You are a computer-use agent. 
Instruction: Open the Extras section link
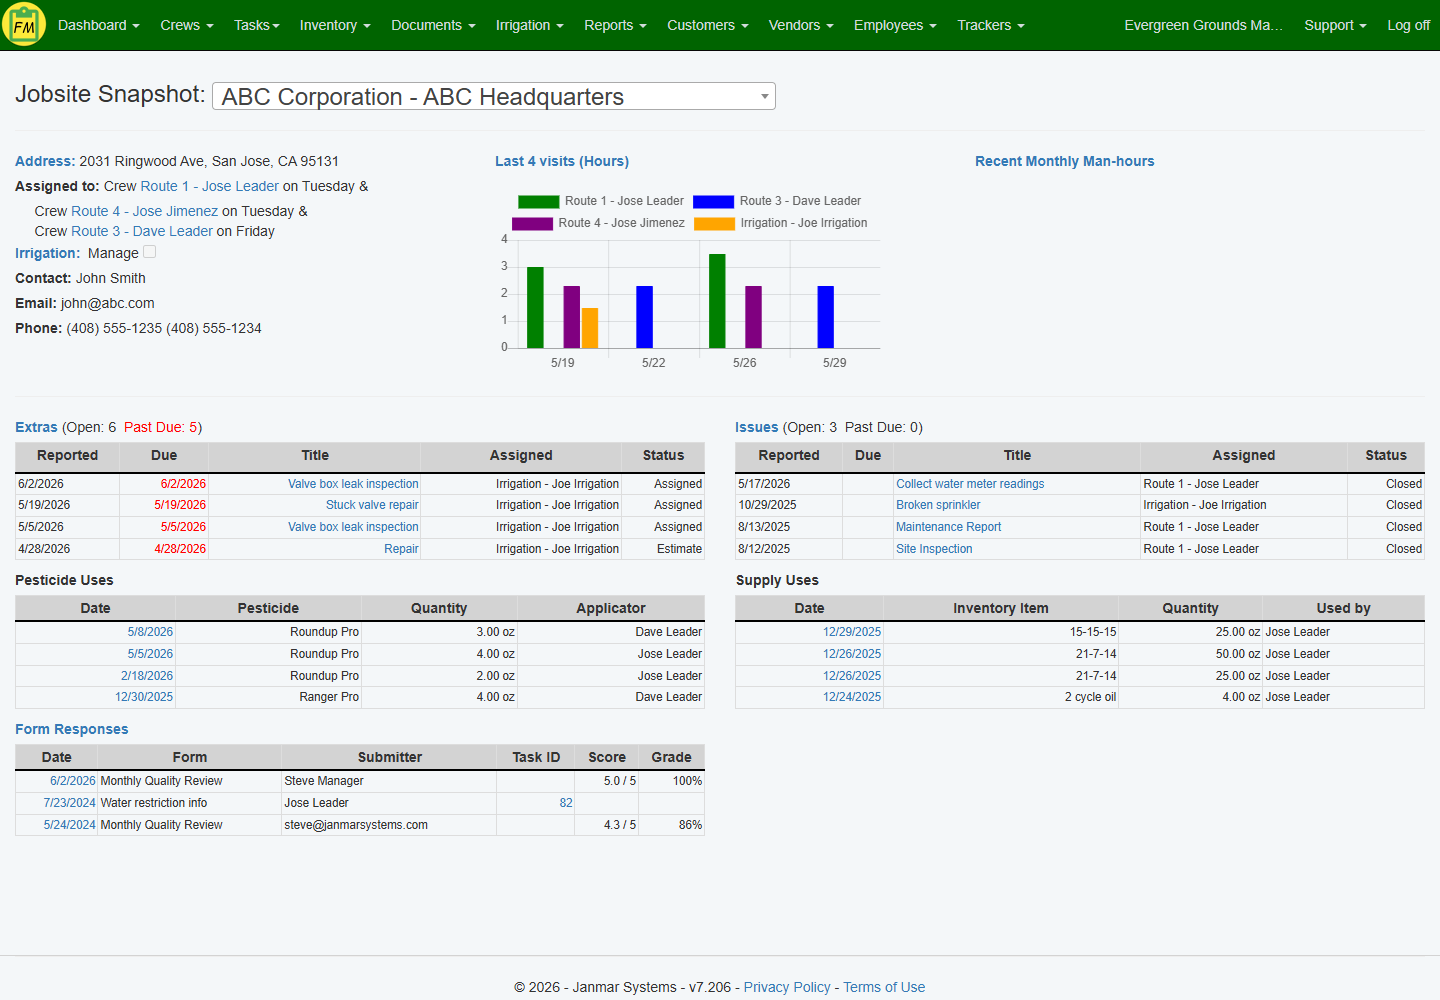click(x=36, y=427)
